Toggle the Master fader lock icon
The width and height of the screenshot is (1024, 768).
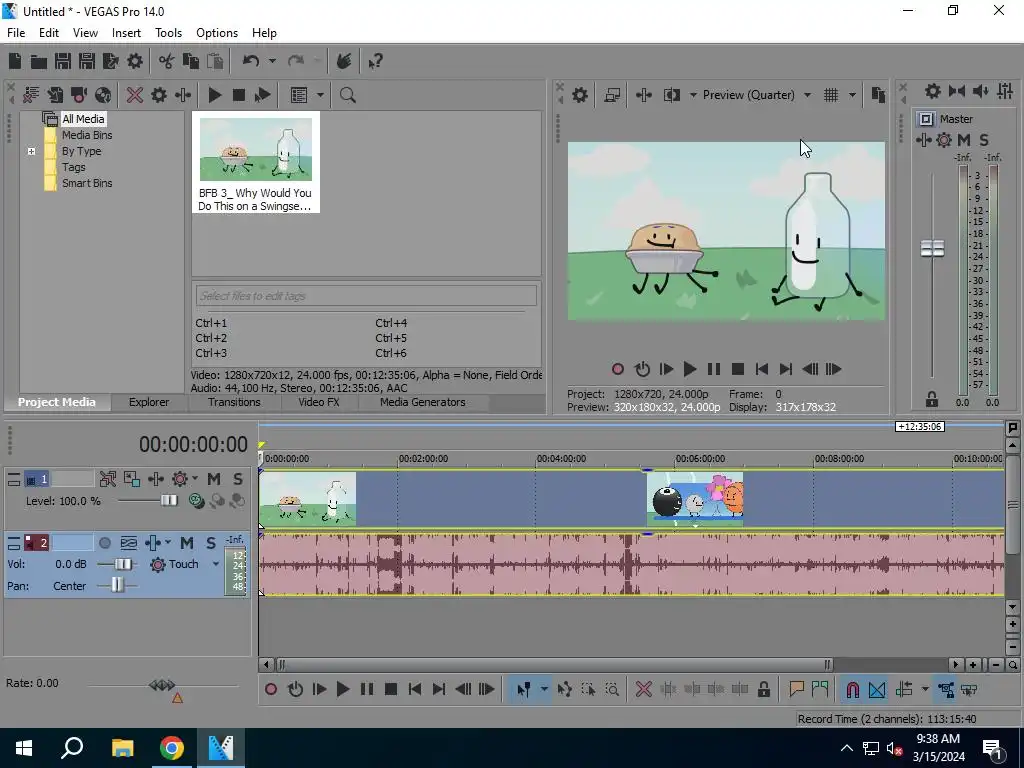tap(932, 398)
